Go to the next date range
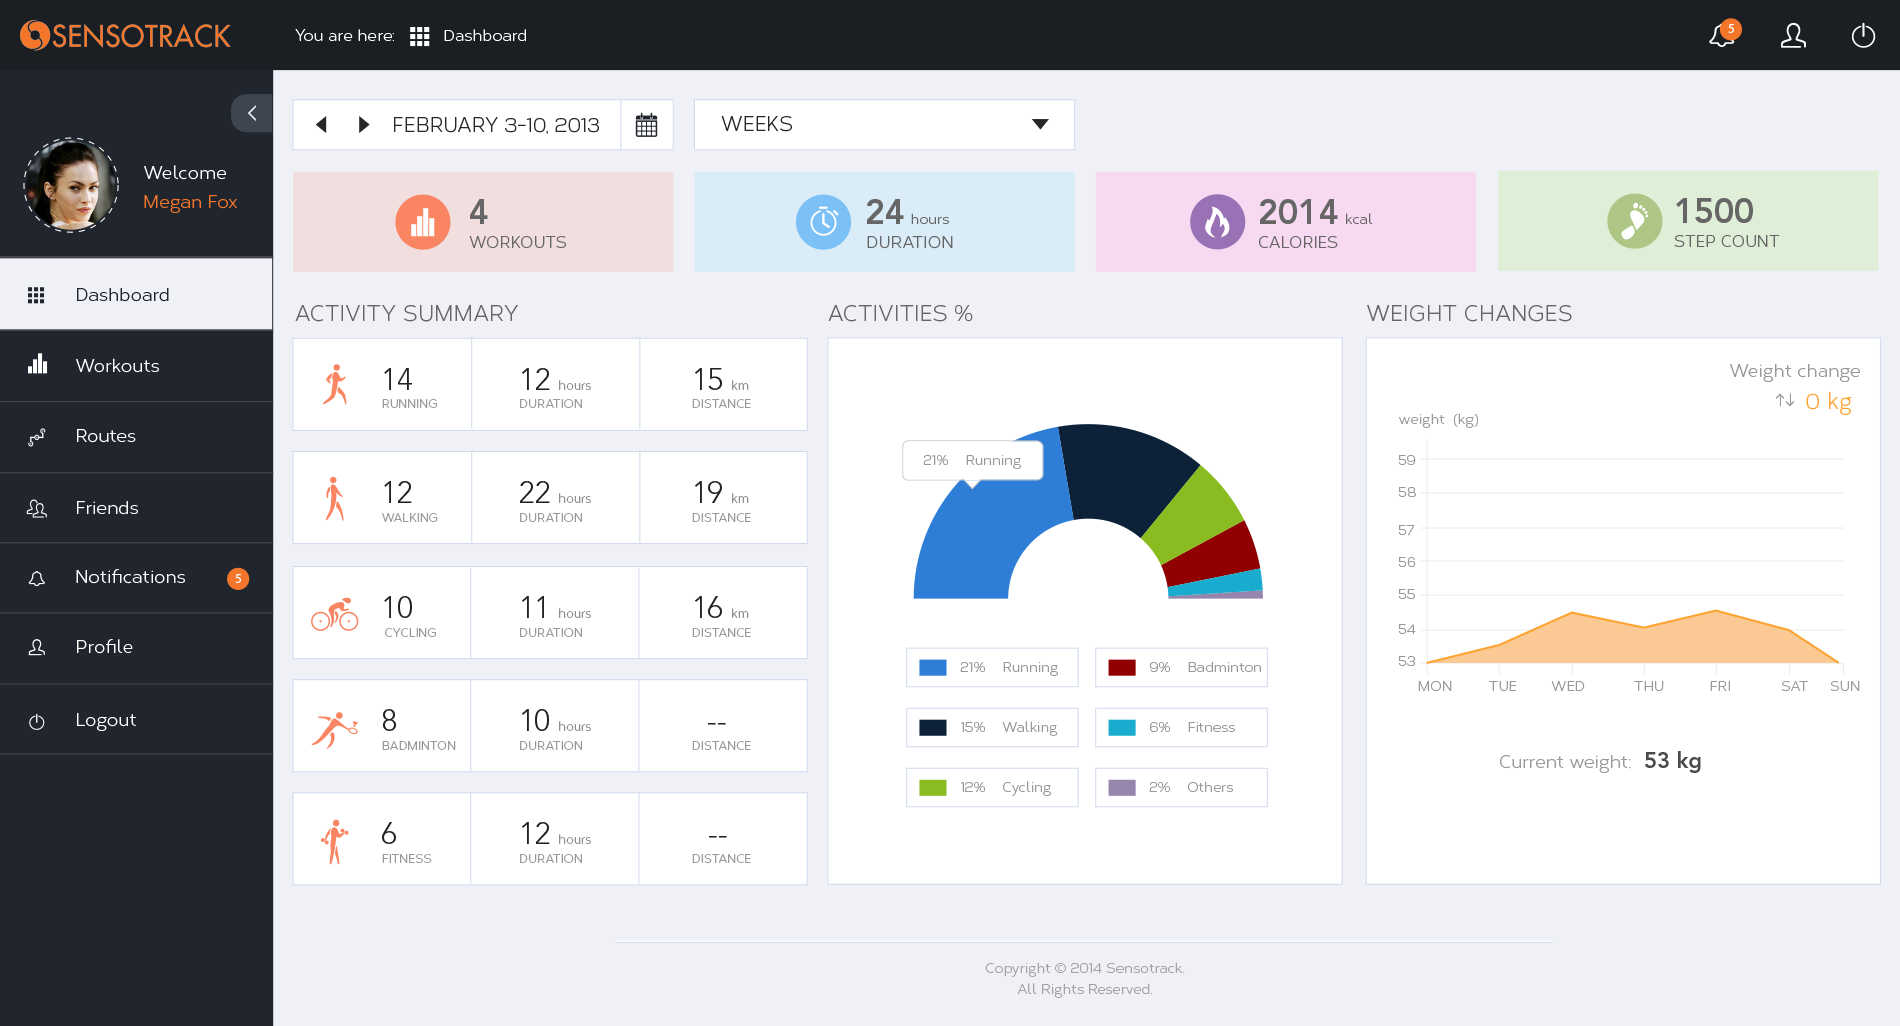Viewport: 1900px width, 1026px height. pyautogui.click(x=364, y=125)
